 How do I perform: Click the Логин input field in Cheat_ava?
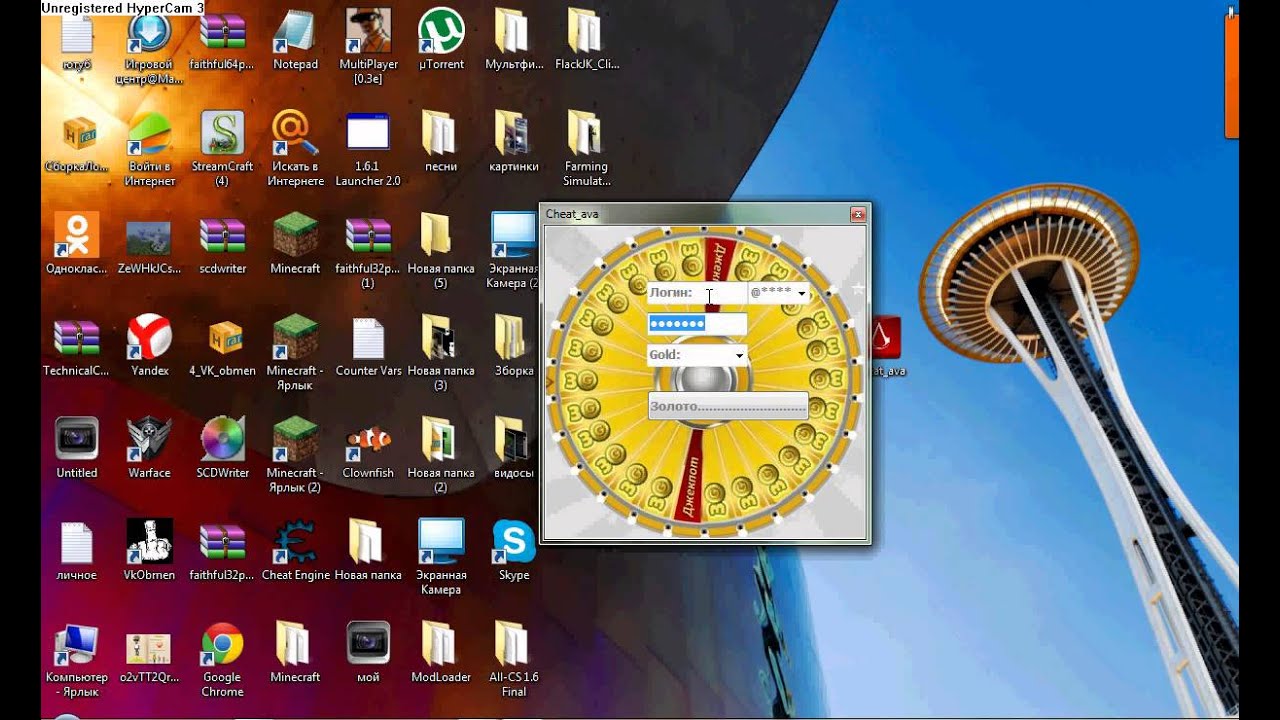click(x=697, y=293)
